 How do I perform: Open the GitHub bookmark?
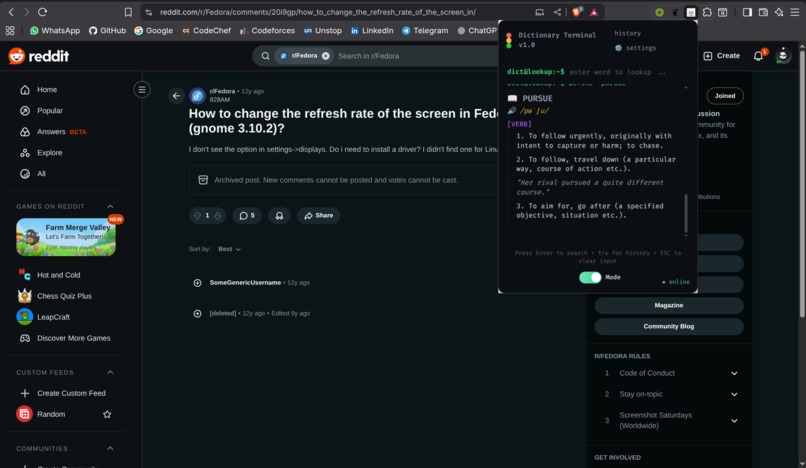click(x=107, y=30)
